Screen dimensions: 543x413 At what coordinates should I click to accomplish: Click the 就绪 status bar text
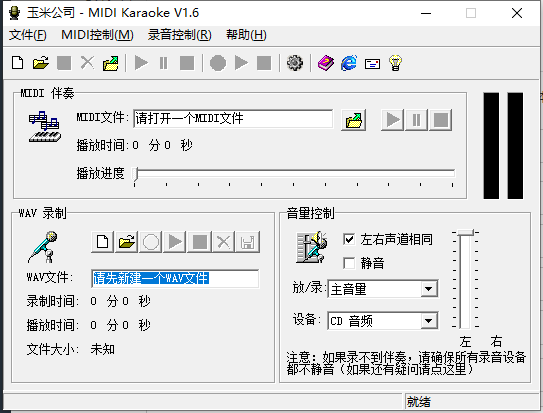click(419, 402)
